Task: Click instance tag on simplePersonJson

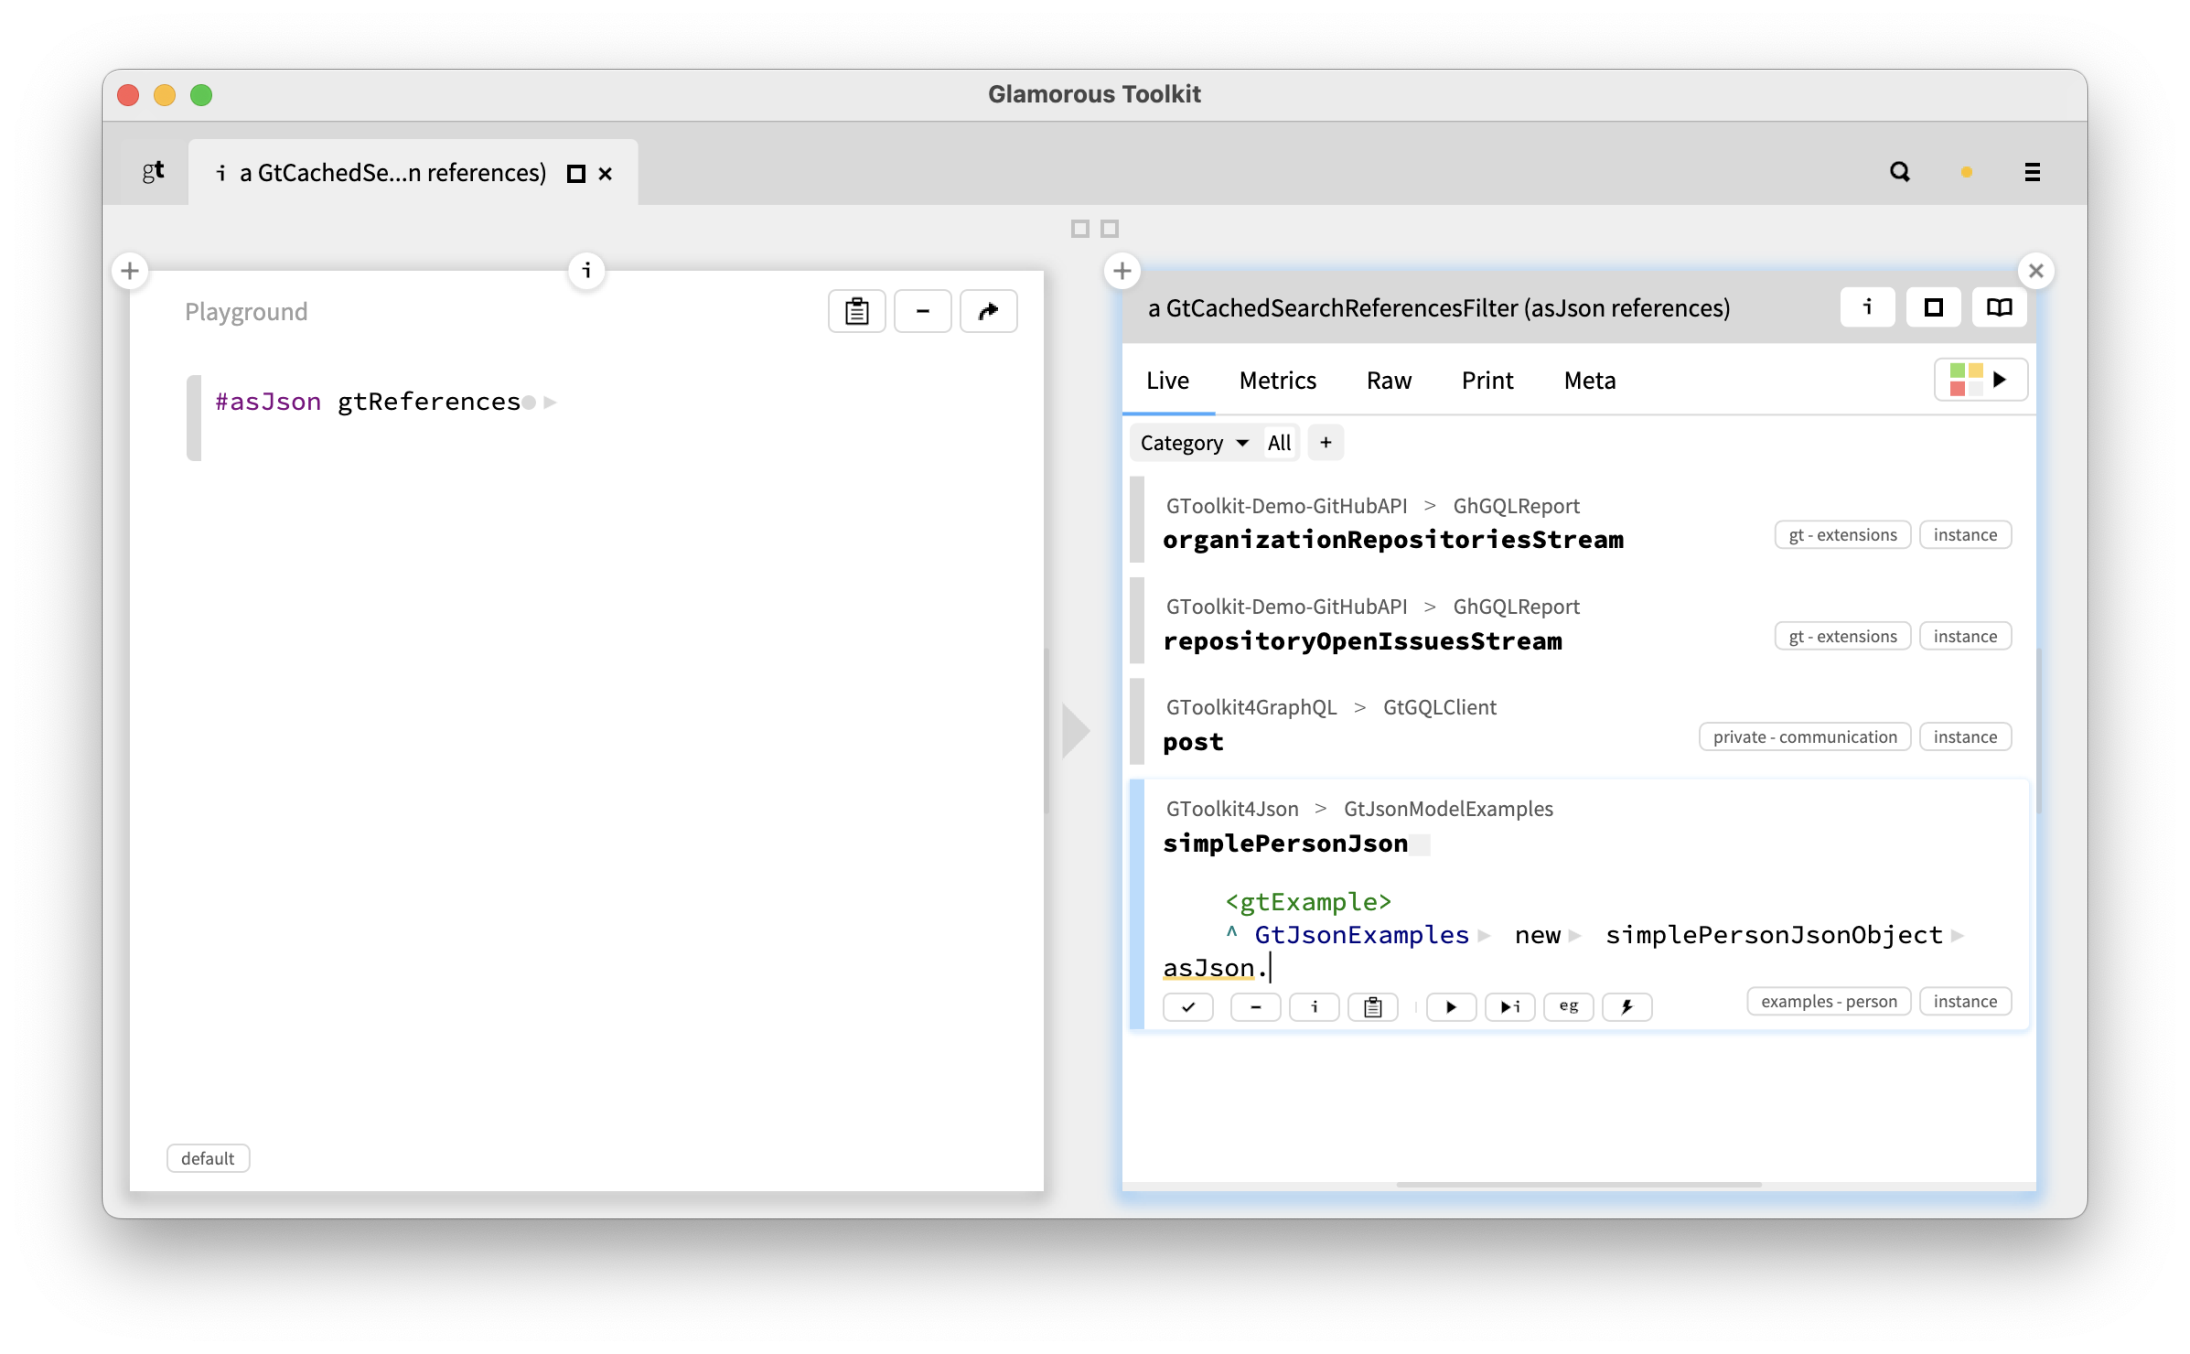Action: click(x=1965, y=1001)
